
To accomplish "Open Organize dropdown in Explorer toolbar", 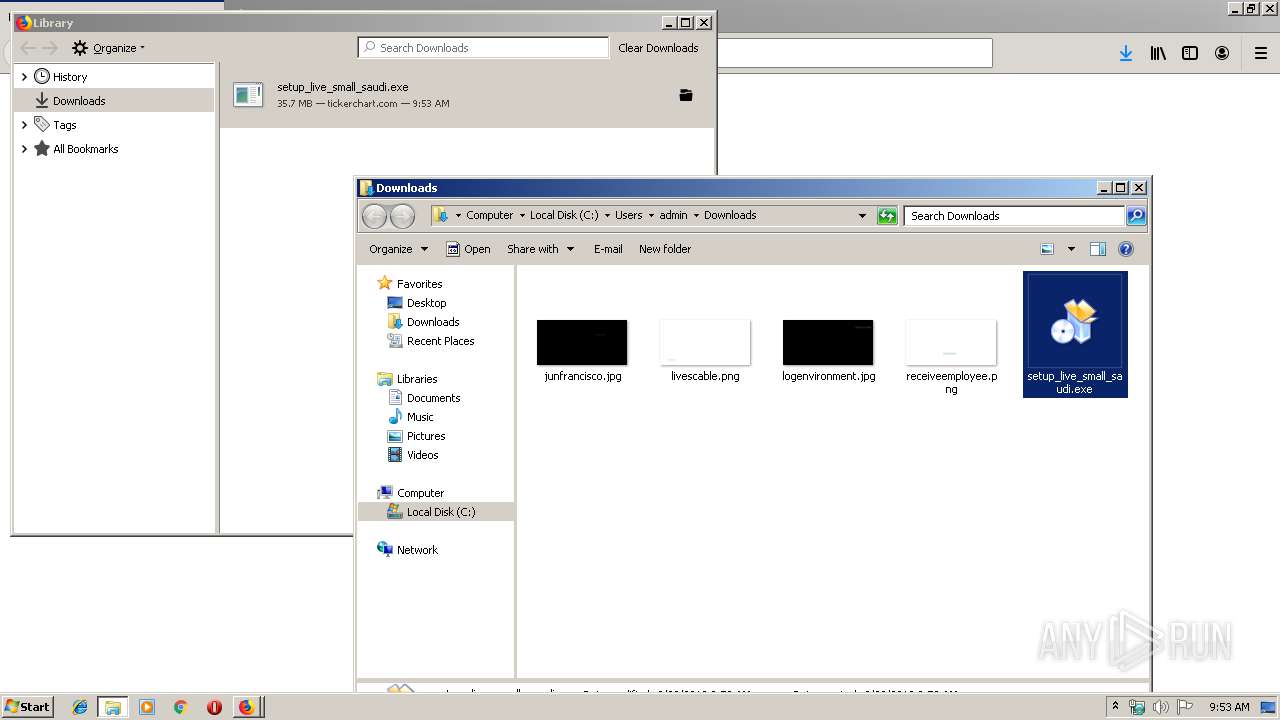I will coord(398,249).
